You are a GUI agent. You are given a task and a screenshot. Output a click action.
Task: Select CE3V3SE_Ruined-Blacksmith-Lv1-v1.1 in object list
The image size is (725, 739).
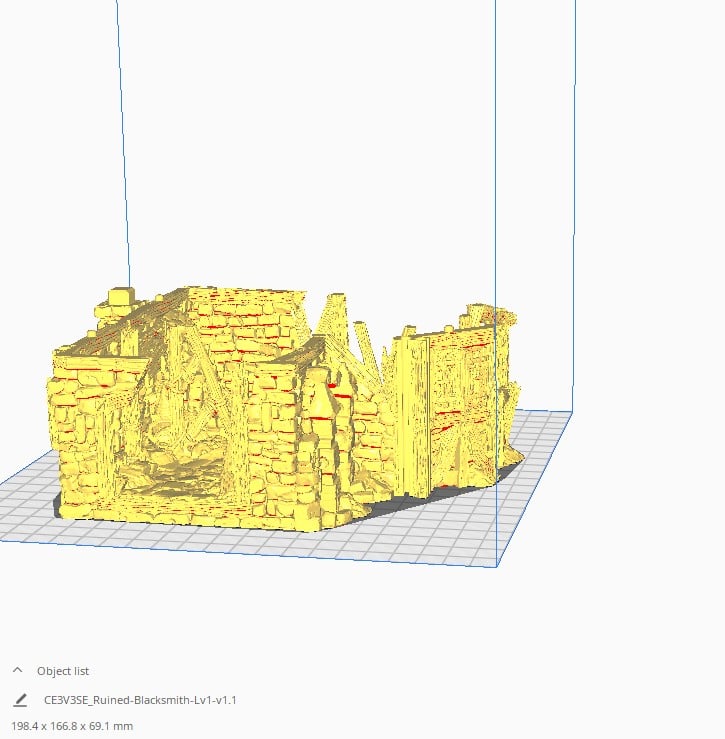[140, 700]
